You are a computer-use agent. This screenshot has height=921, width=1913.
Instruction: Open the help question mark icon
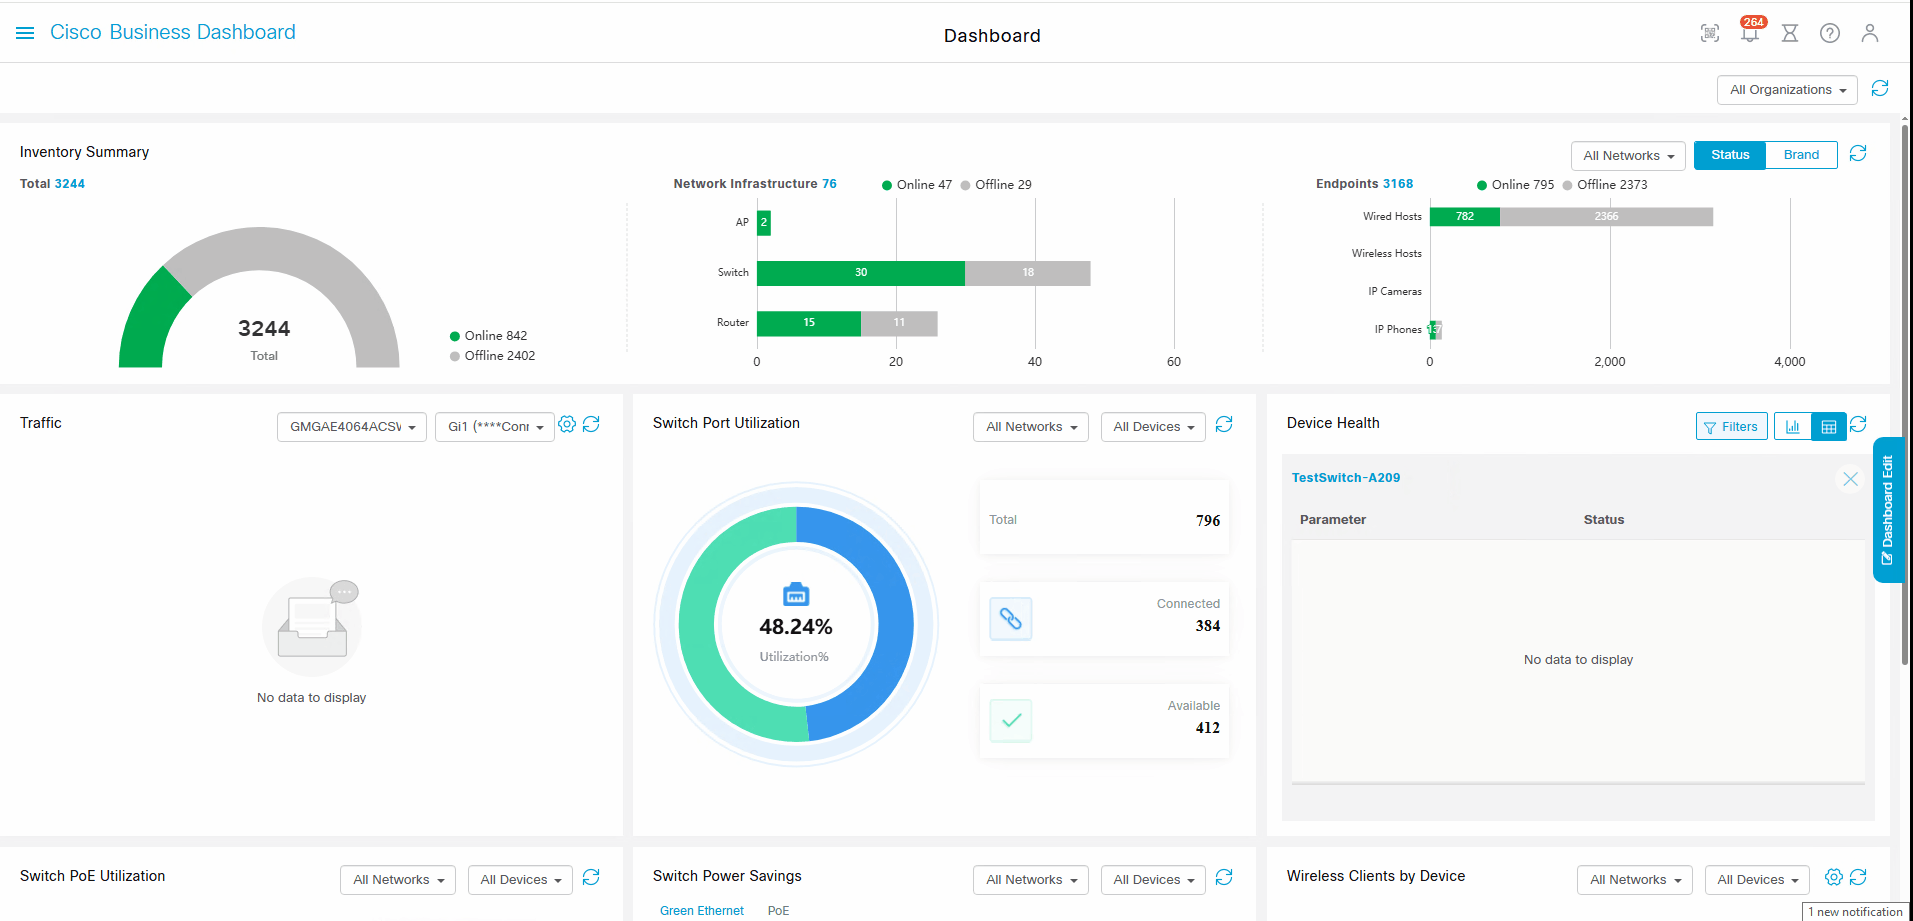point(1830,33)
